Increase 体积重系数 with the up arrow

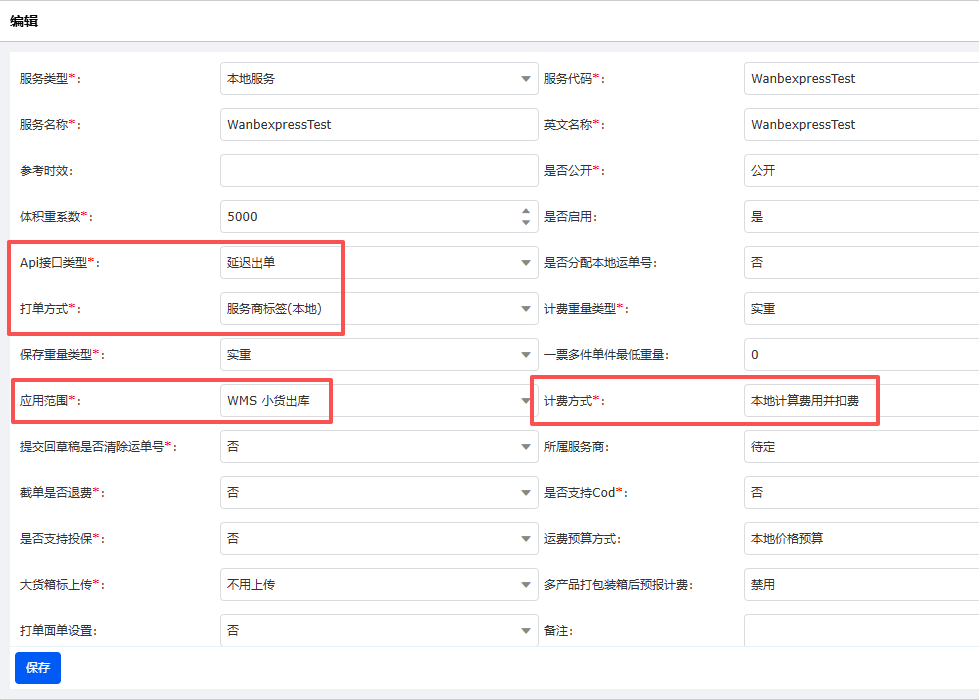(x=527, y=211)
